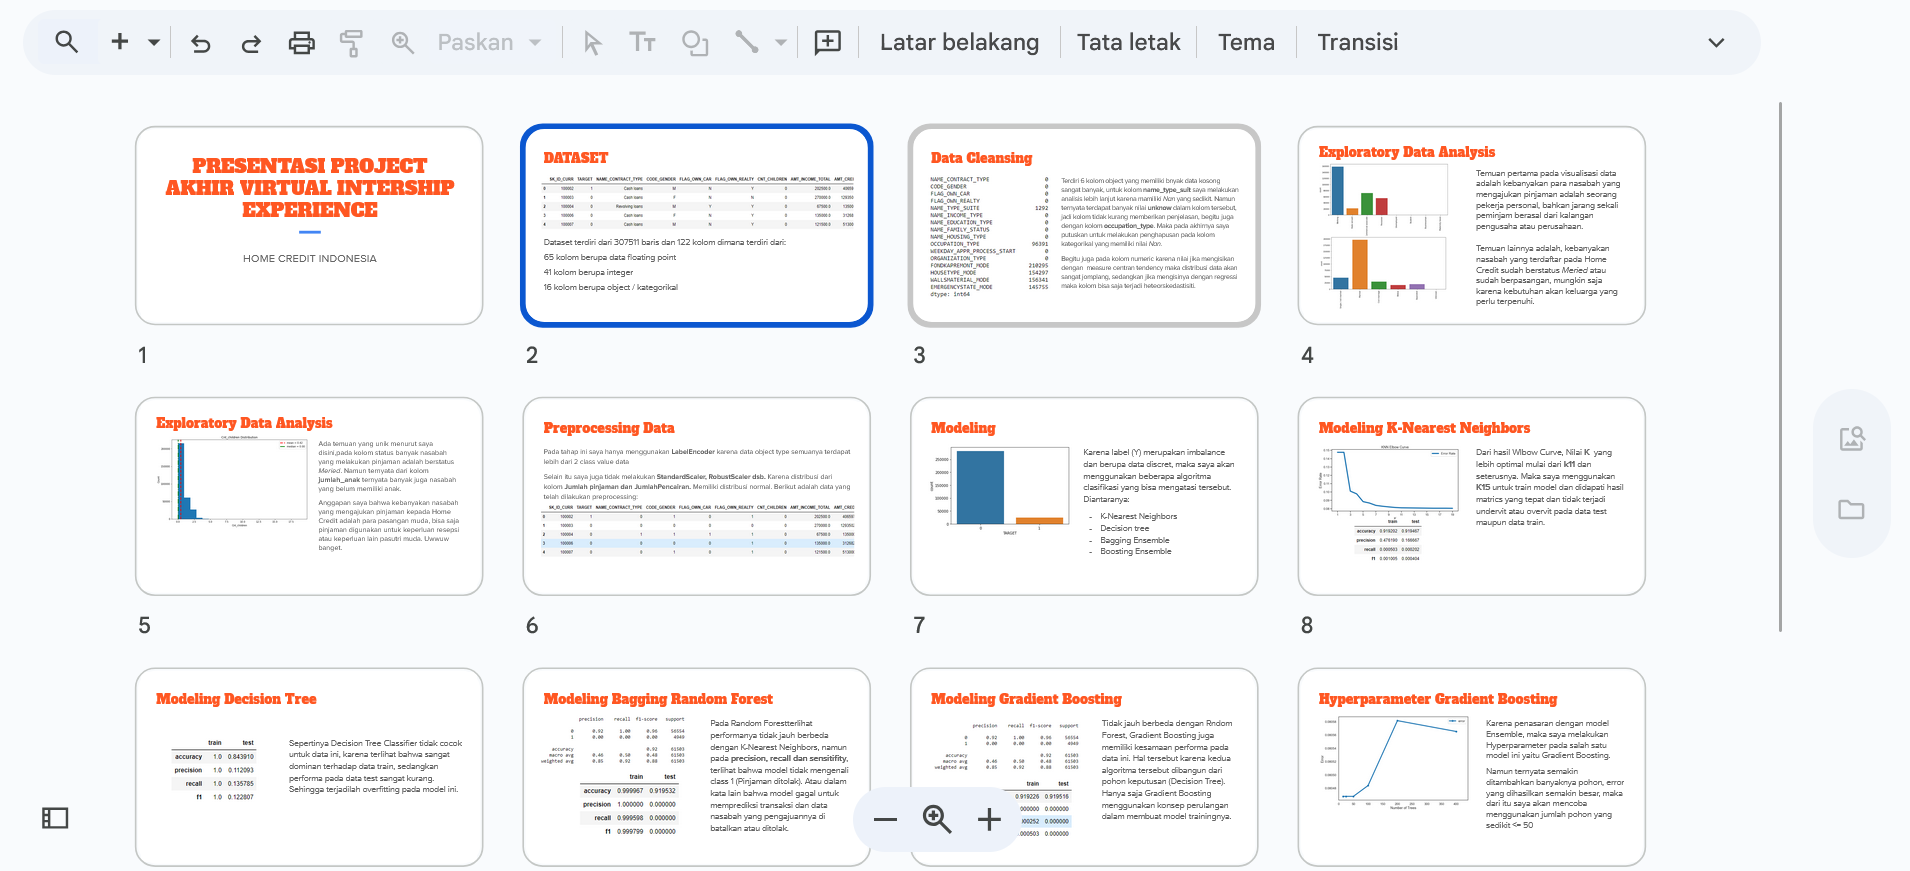The image size is (1910, 871).
Task: Click the print icon
Action: [x=301, y=43]
